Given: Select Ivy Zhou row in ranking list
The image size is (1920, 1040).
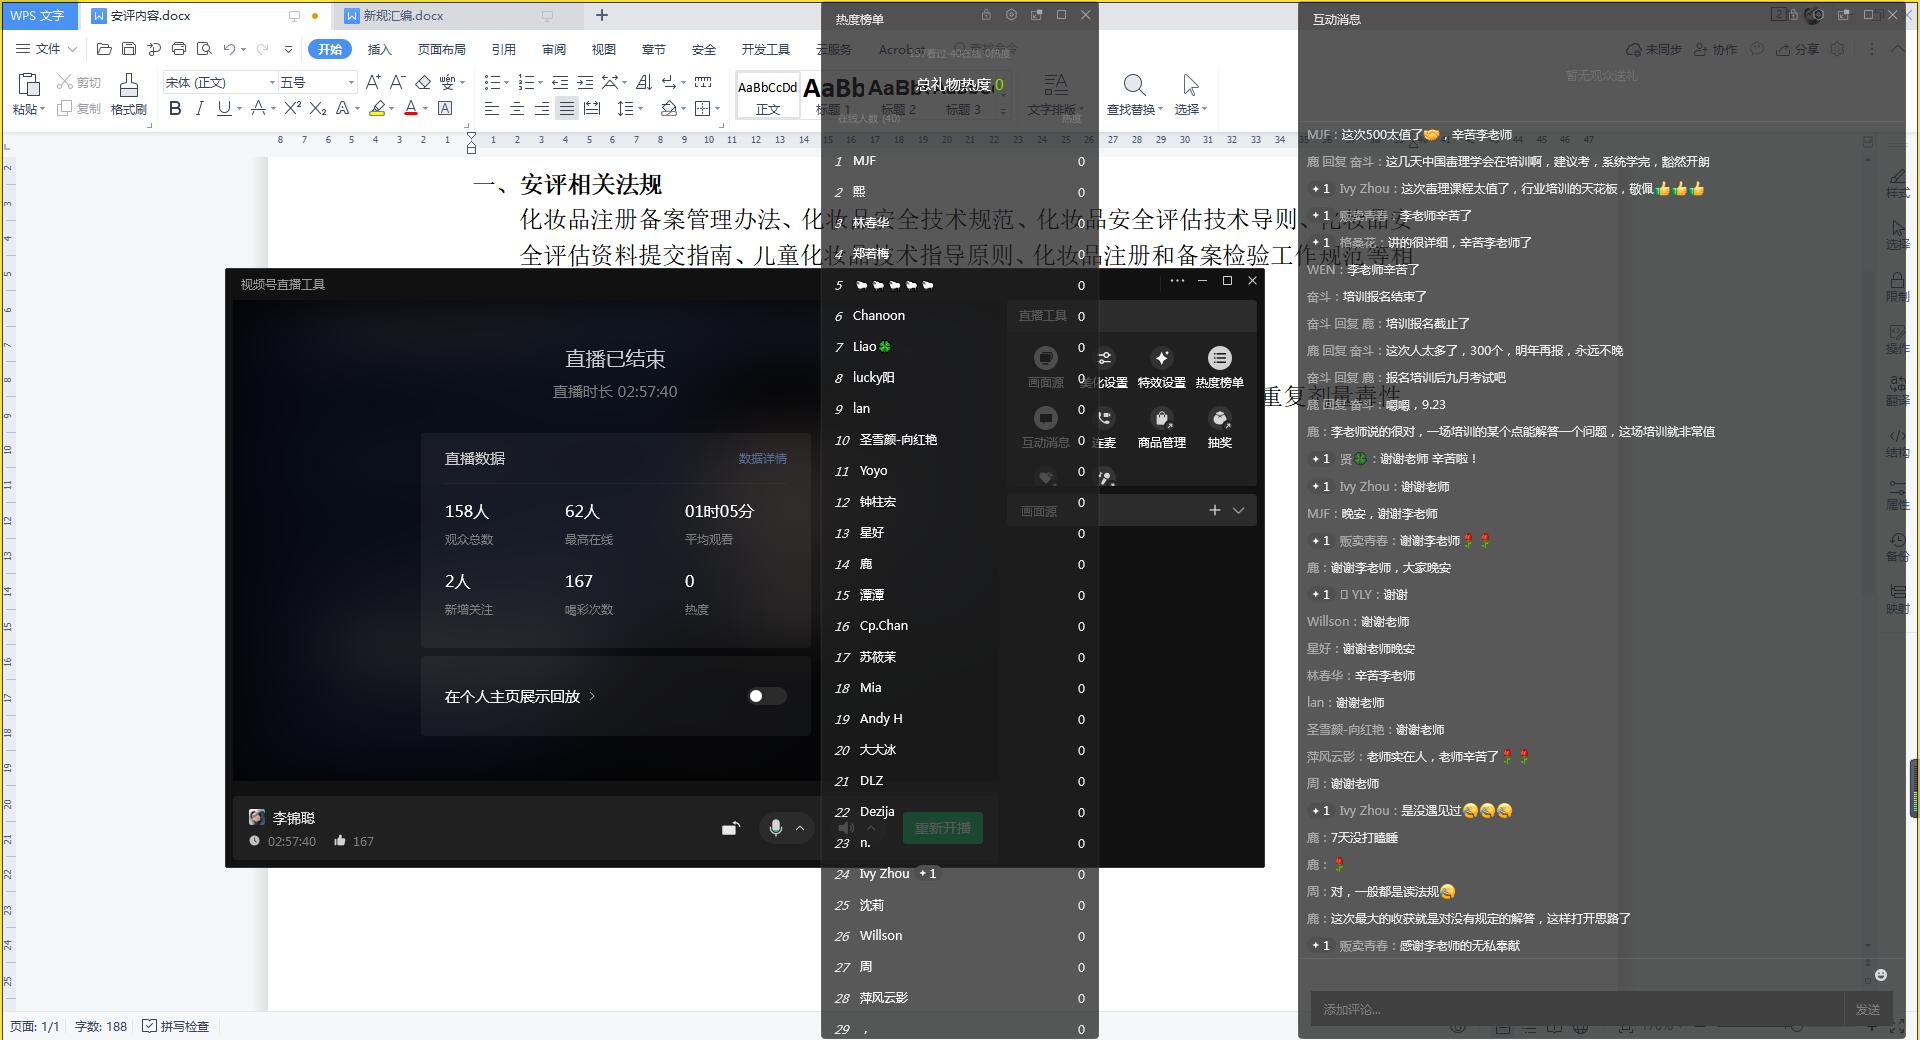Looking at the screenshot, I should coord(960,874).
